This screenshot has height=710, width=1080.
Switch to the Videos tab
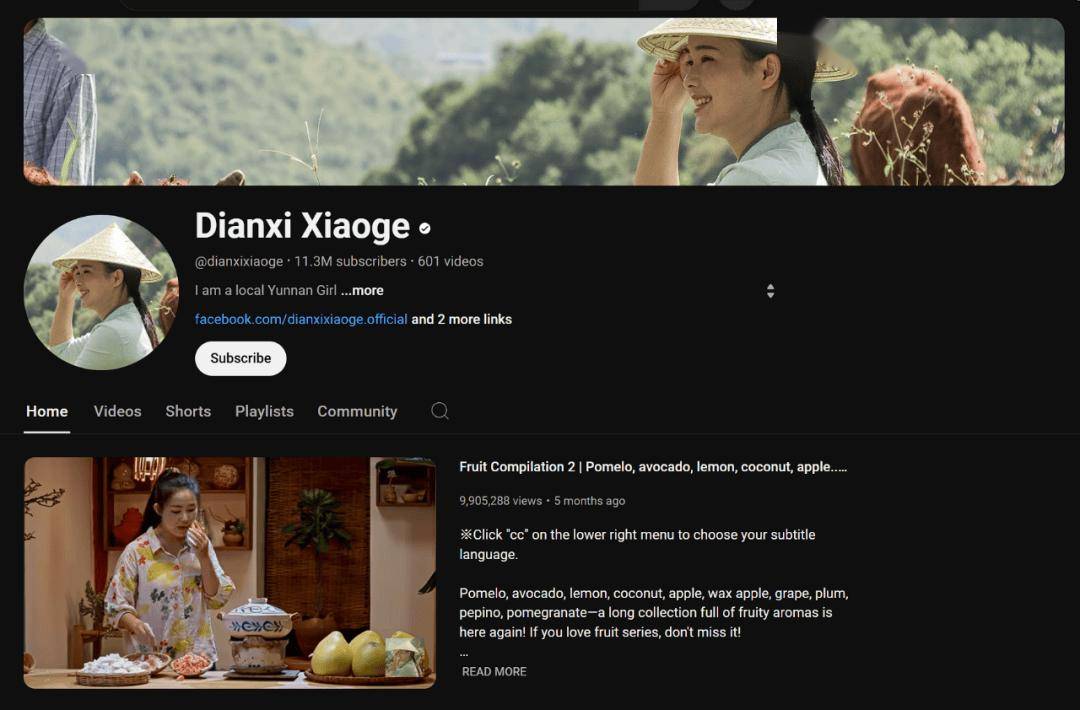click(118, 411)
